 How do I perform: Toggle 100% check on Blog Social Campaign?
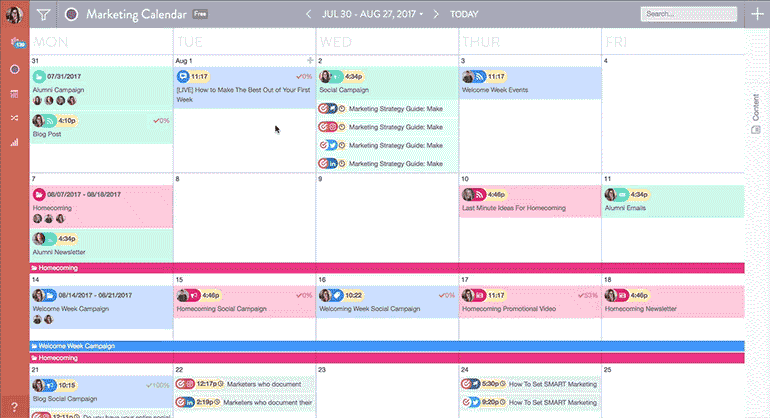[158, 386]
